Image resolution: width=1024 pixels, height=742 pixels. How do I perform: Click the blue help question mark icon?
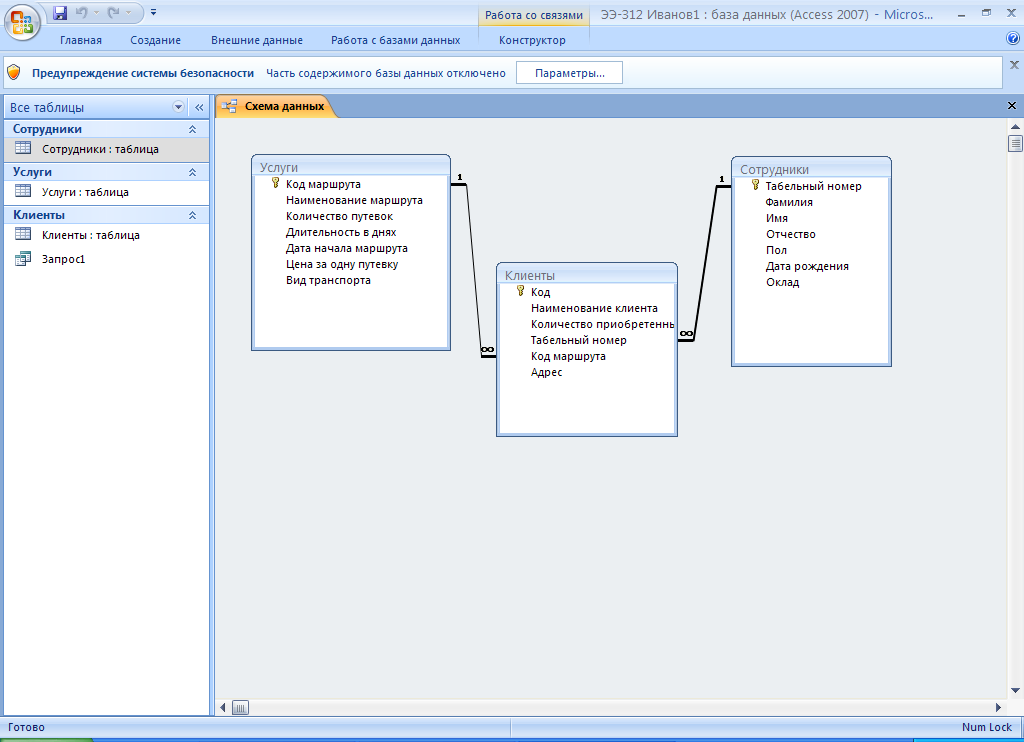pos(1013,39)
